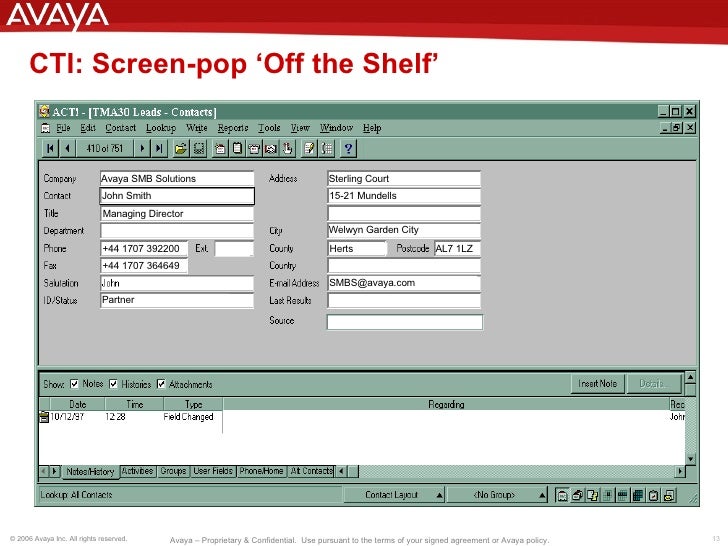Open the Edit menu
This screenshot has width=728, height=546.
pos(88,128)
